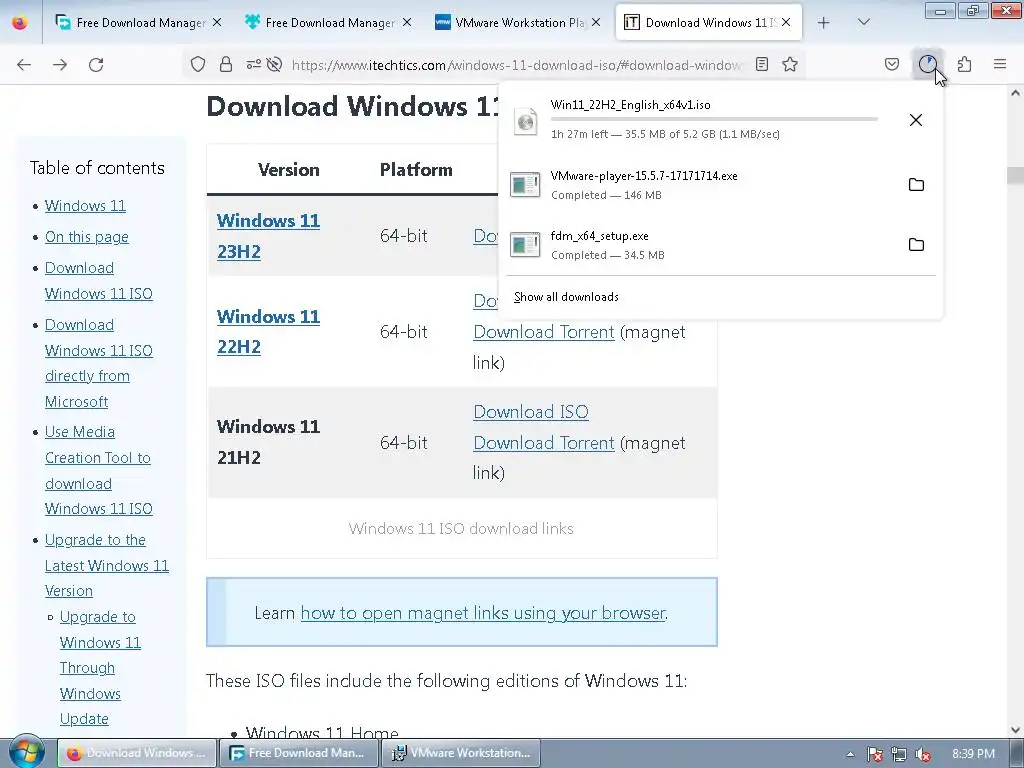The image size is (1024, 768).
Task: Close the VMware Workstation Player tab
Action: tap(596, 22)
